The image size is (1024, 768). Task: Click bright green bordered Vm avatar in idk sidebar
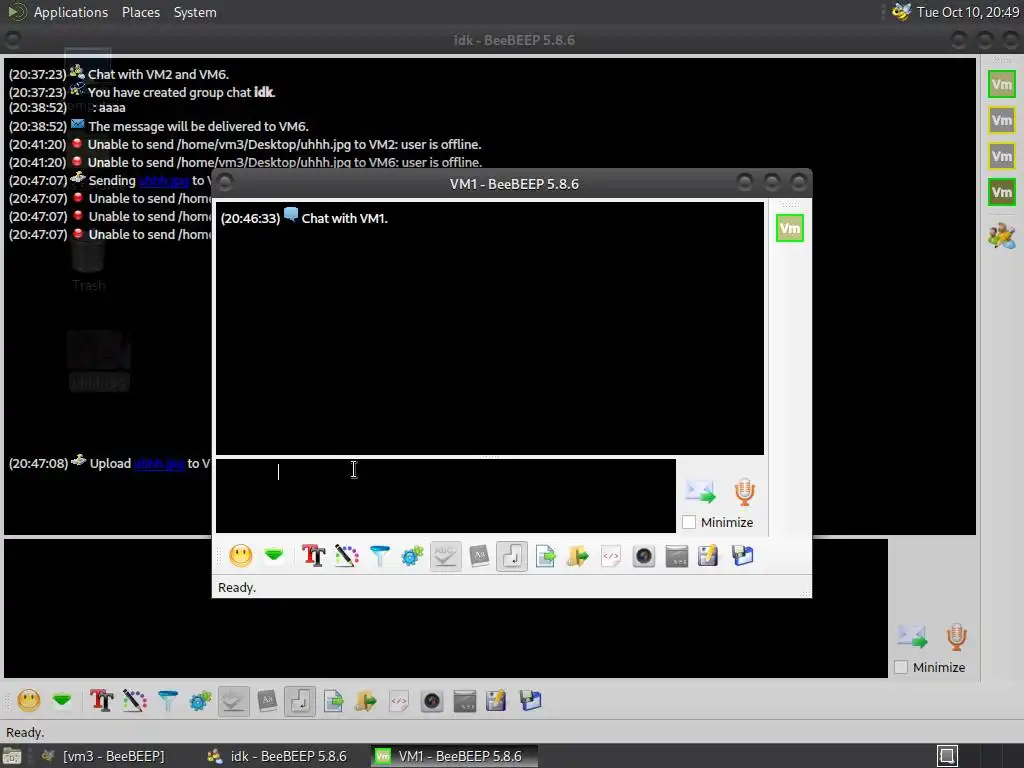tap(1002, 84)
